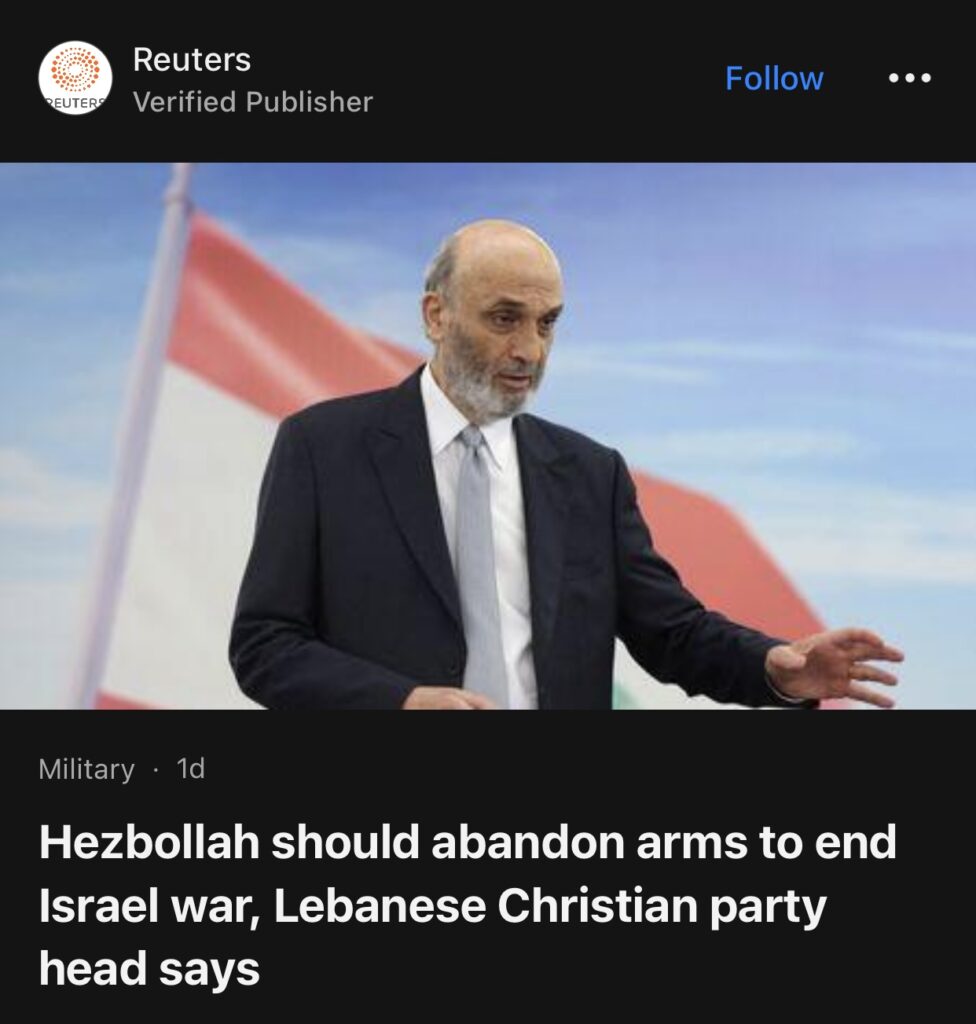Click the separator dot beside Military

pyautogui.click(x=155, y=769)
